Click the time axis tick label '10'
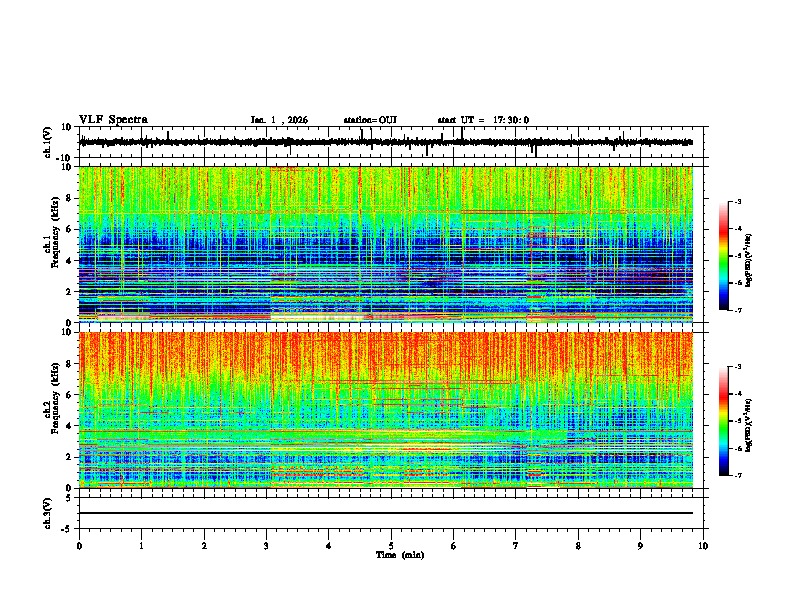 pos(703,546)
